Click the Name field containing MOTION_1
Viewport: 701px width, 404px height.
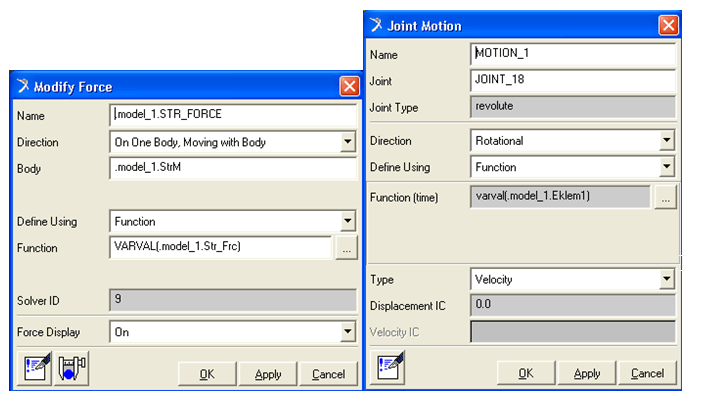point(573,54)
